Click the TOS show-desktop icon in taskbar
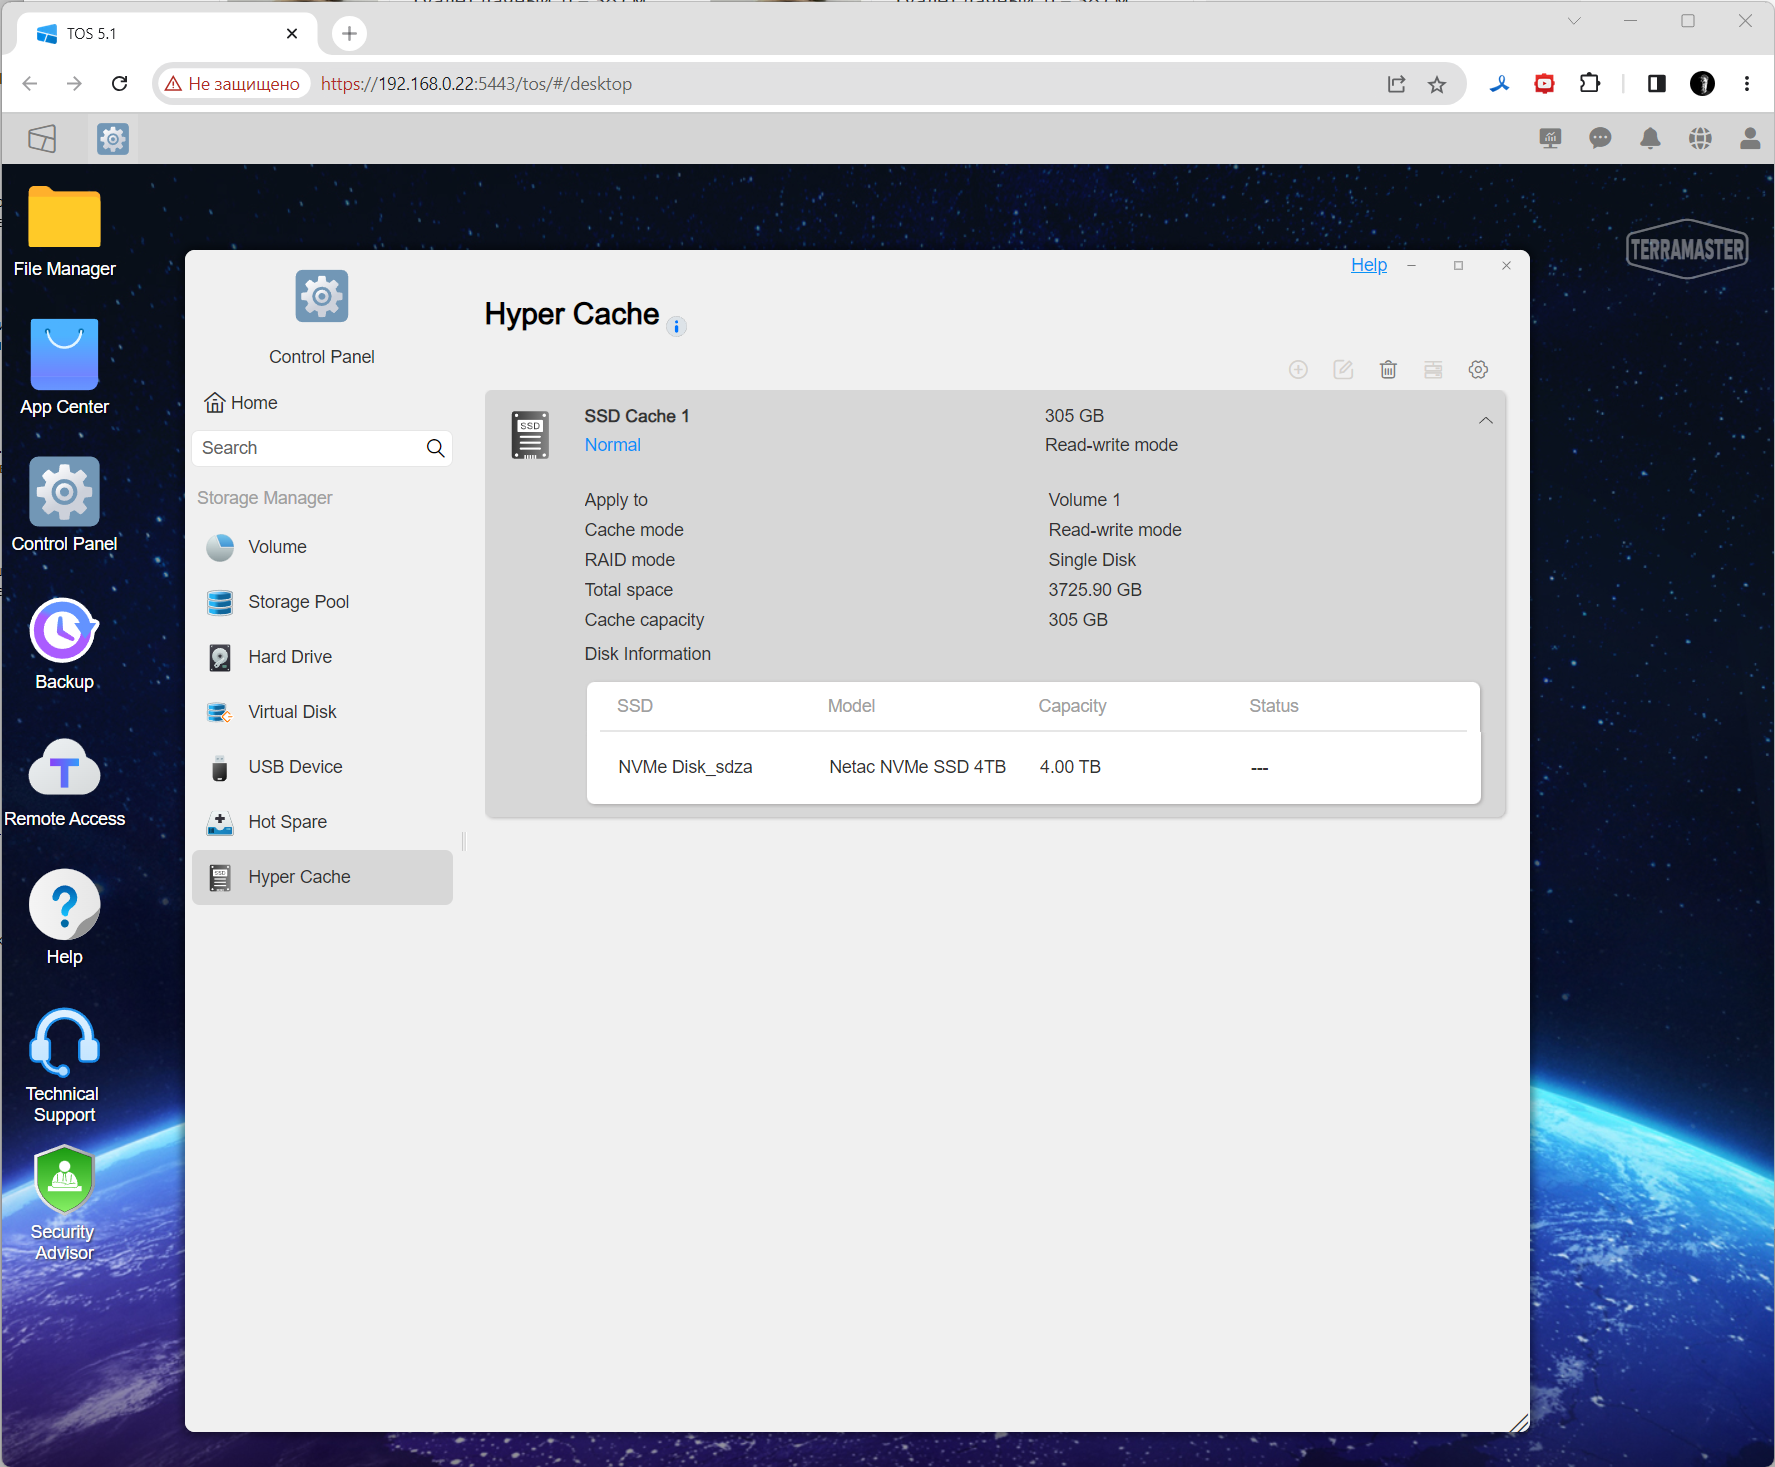Screen dimensions: 1775x1467 (x=42, y=138)
